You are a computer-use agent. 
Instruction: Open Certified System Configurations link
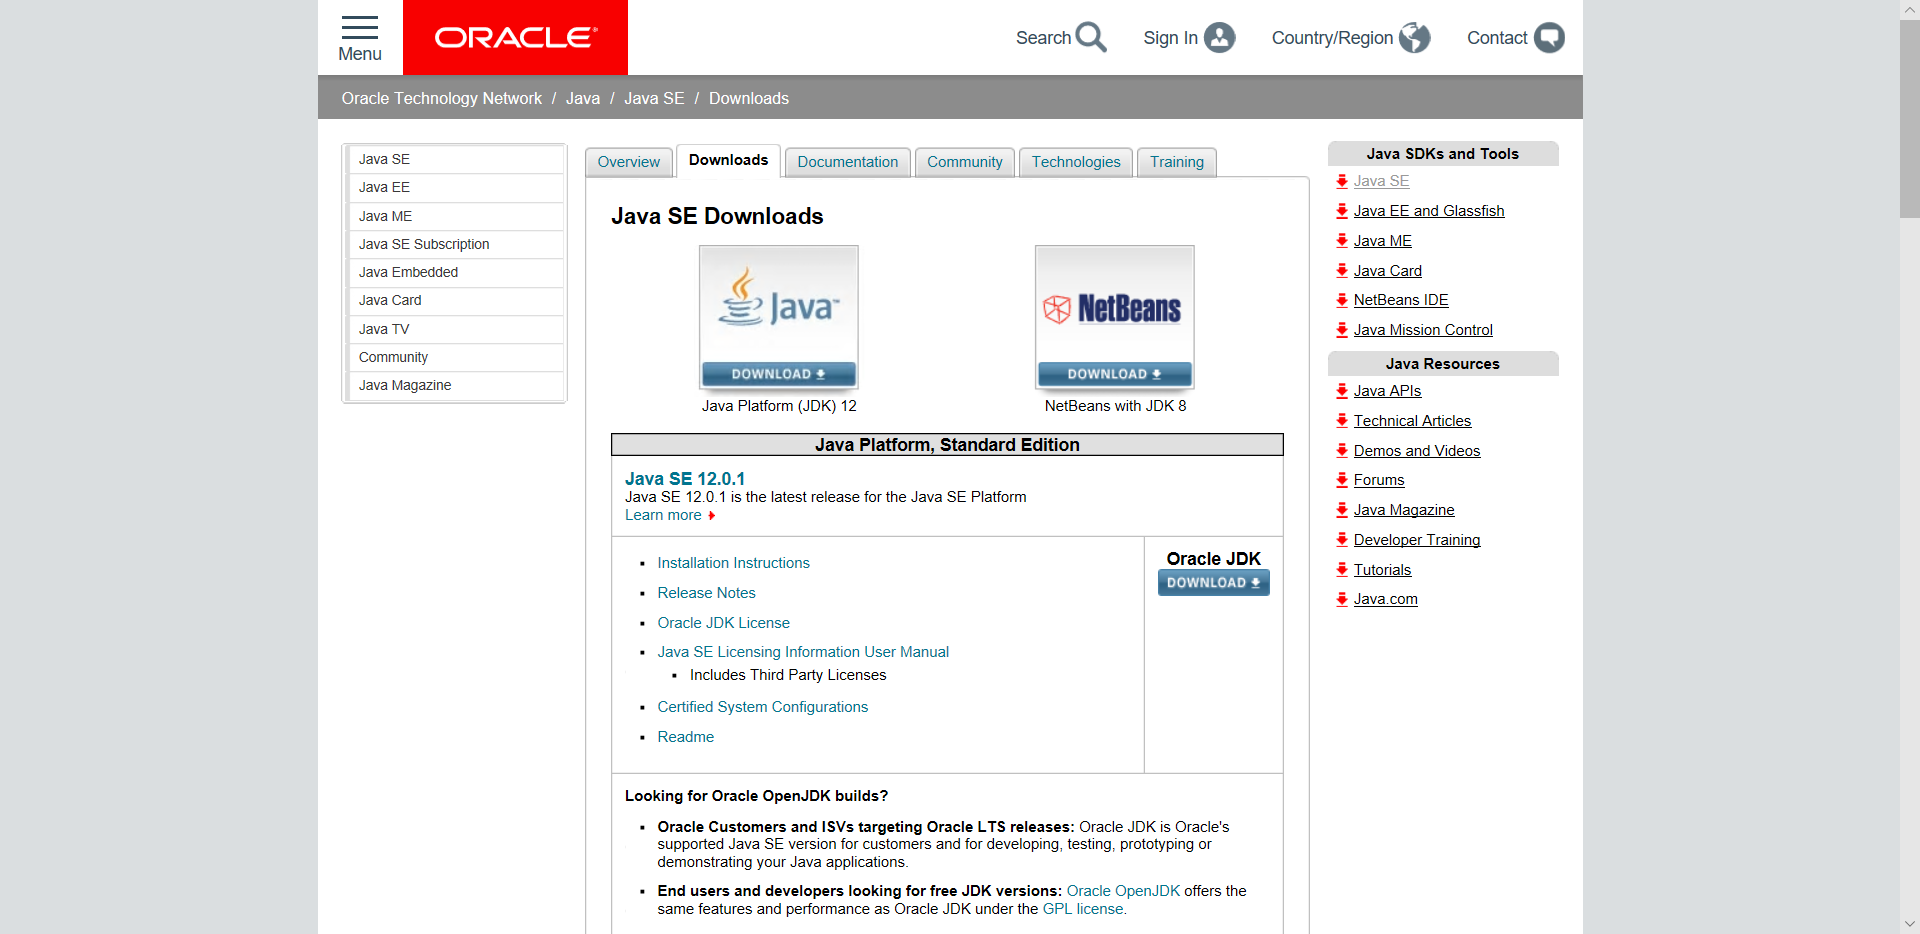(762, 707)
